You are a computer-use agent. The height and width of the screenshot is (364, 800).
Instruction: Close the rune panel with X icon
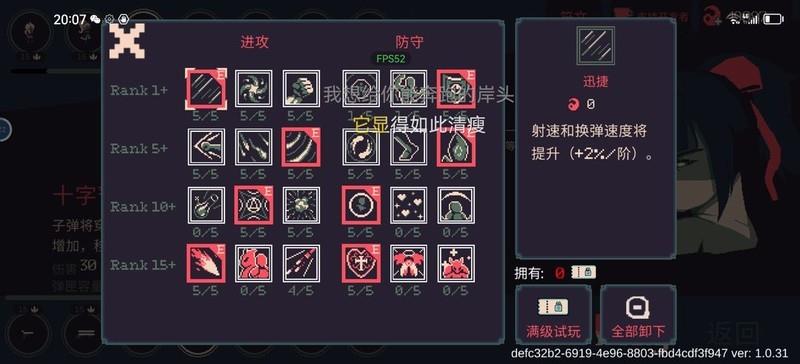coord(127,41)
